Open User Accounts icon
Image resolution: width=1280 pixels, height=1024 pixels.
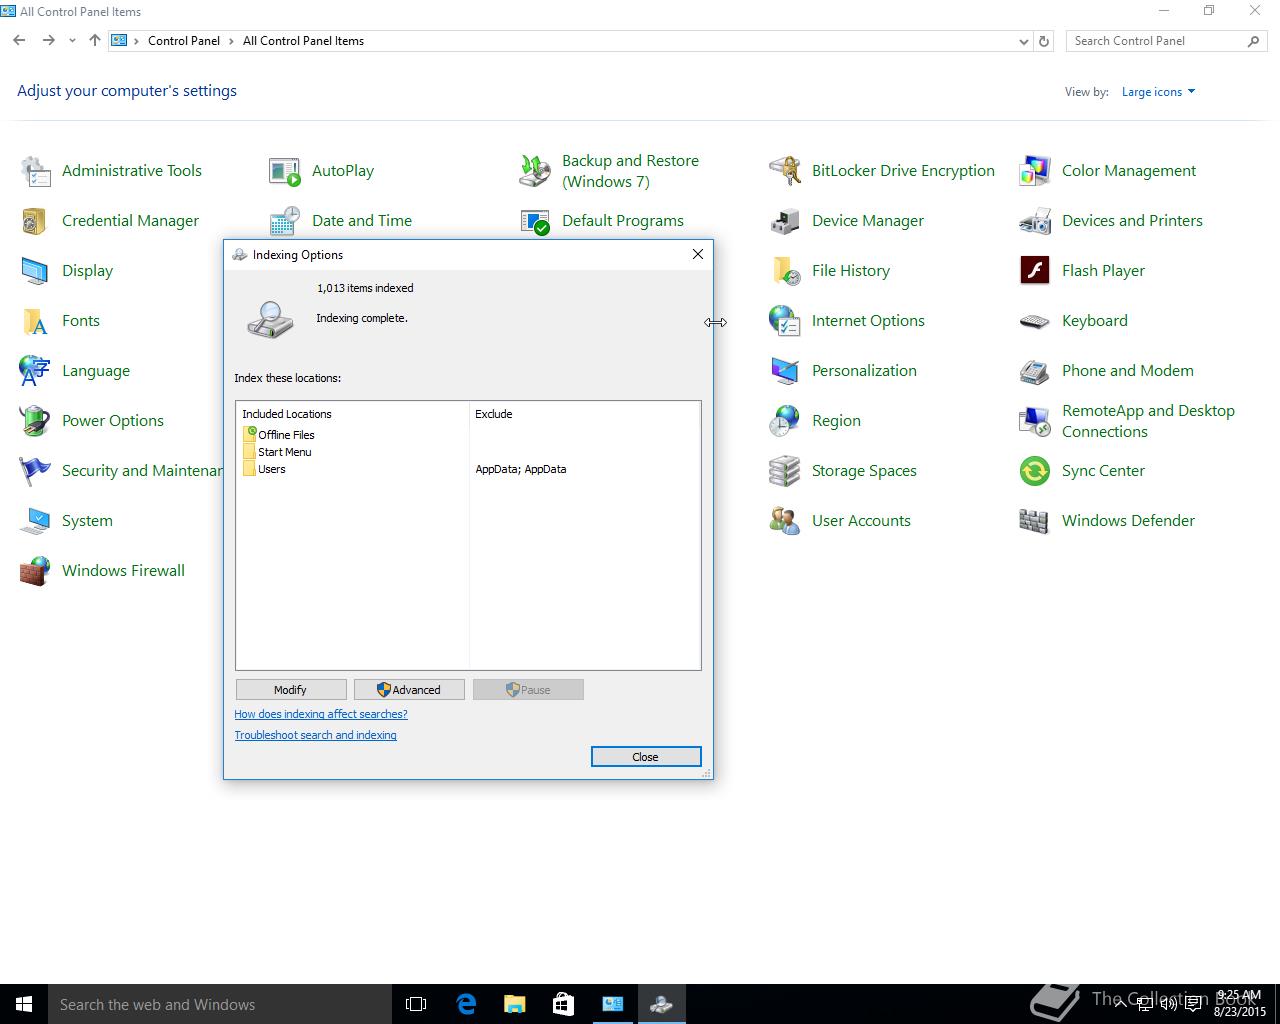pos(785,521)
